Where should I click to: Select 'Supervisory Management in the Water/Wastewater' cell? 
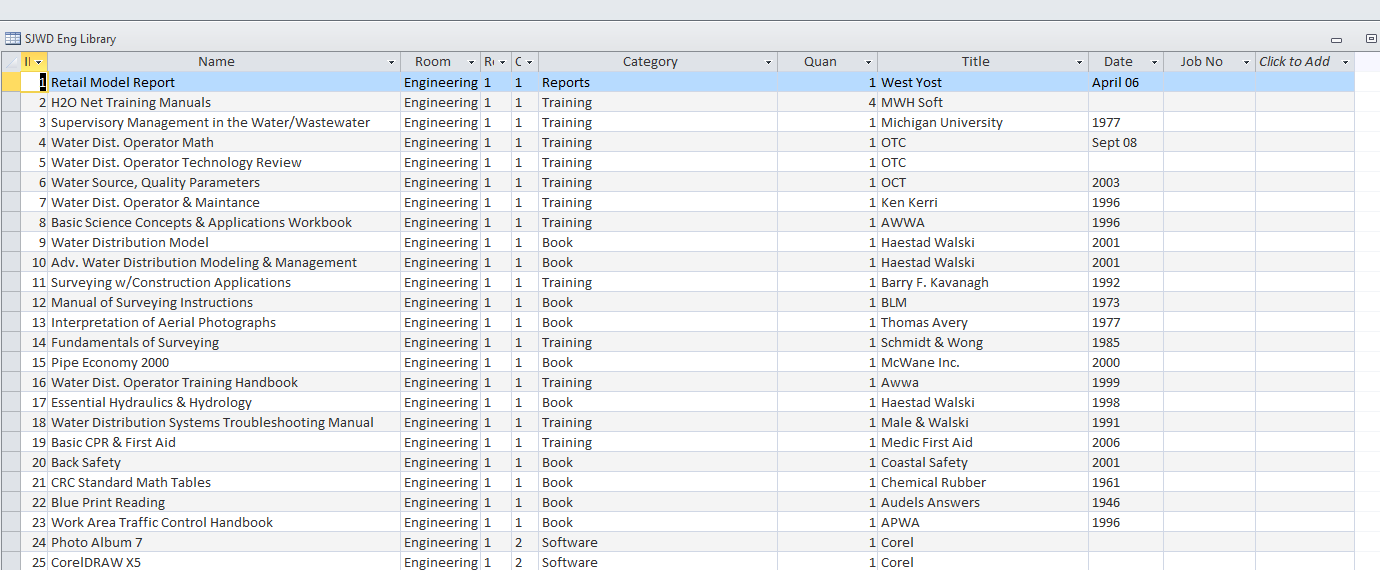click(224, 122)
